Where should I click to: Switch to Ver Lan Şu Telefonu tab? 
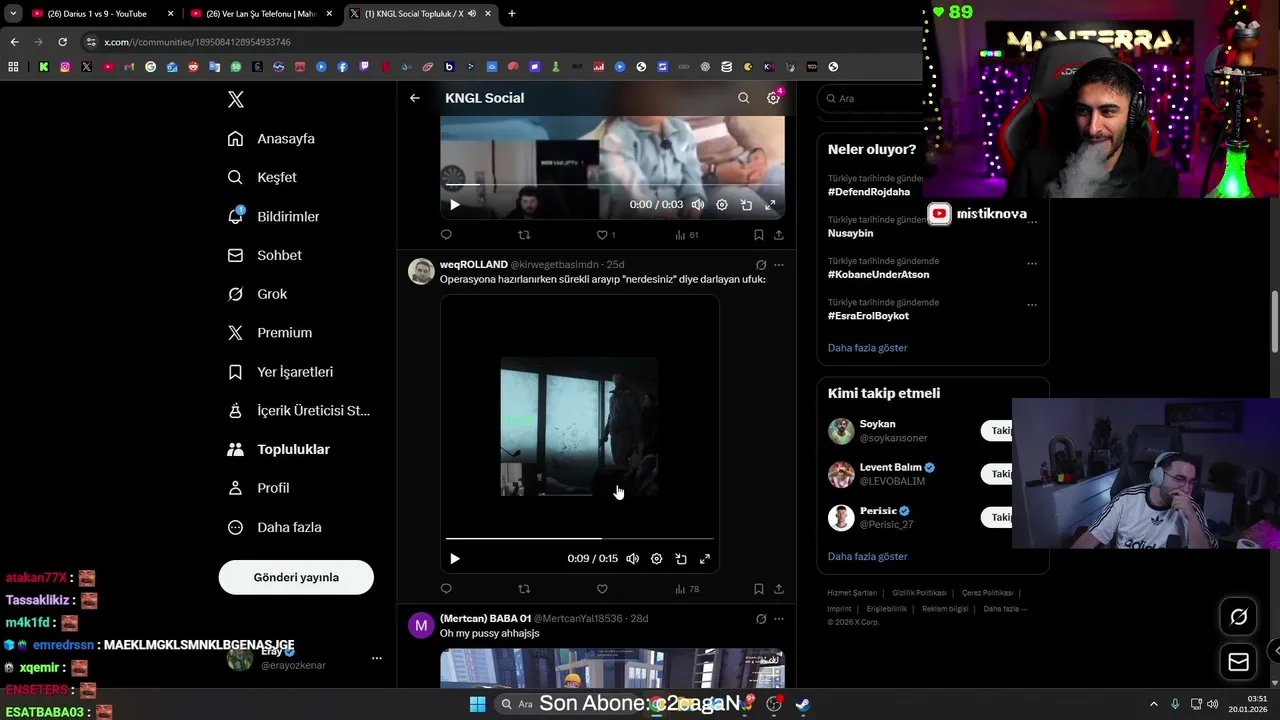click(263, 14)
